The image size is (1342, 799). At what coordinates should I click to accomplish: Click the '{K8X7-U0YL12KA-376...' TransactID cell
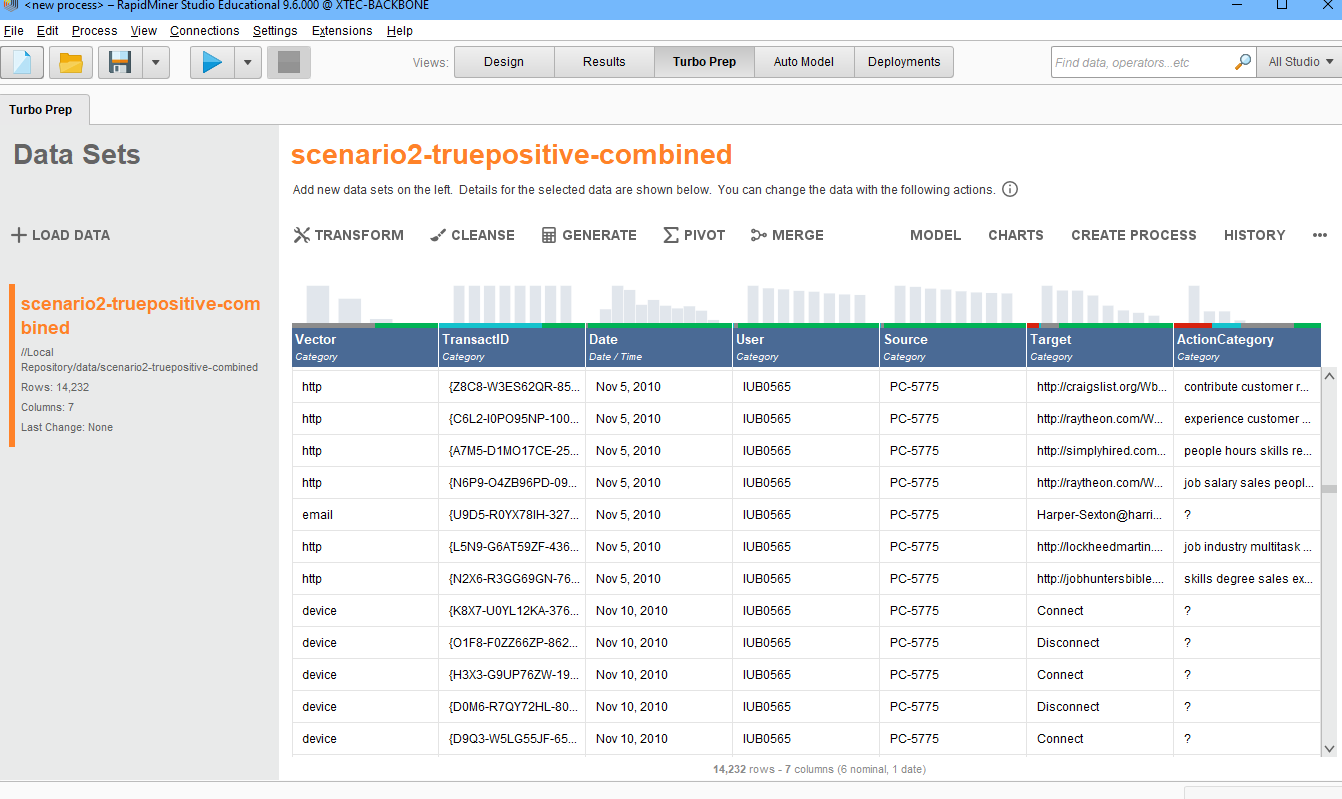point(512,611)
